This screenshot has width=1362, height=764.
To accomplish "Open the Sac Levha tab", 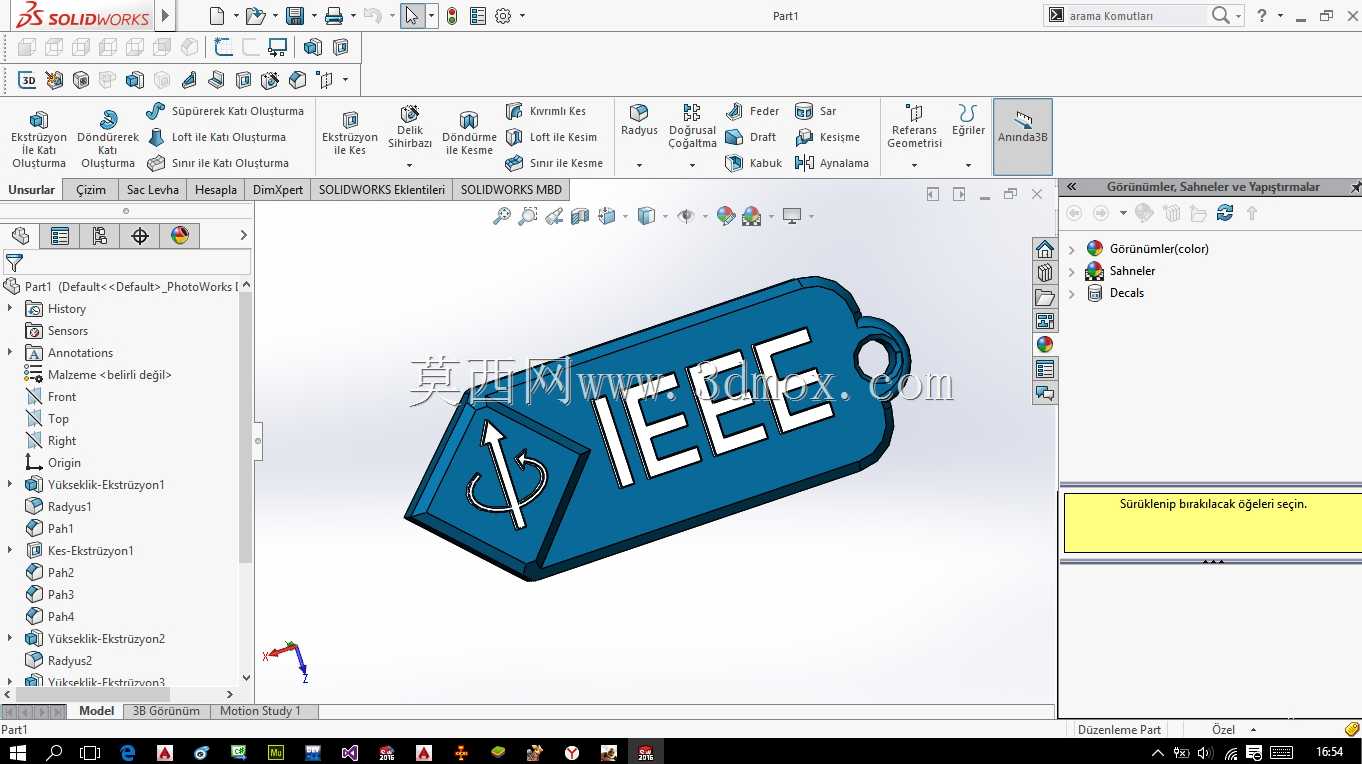I will click(153, 190).
